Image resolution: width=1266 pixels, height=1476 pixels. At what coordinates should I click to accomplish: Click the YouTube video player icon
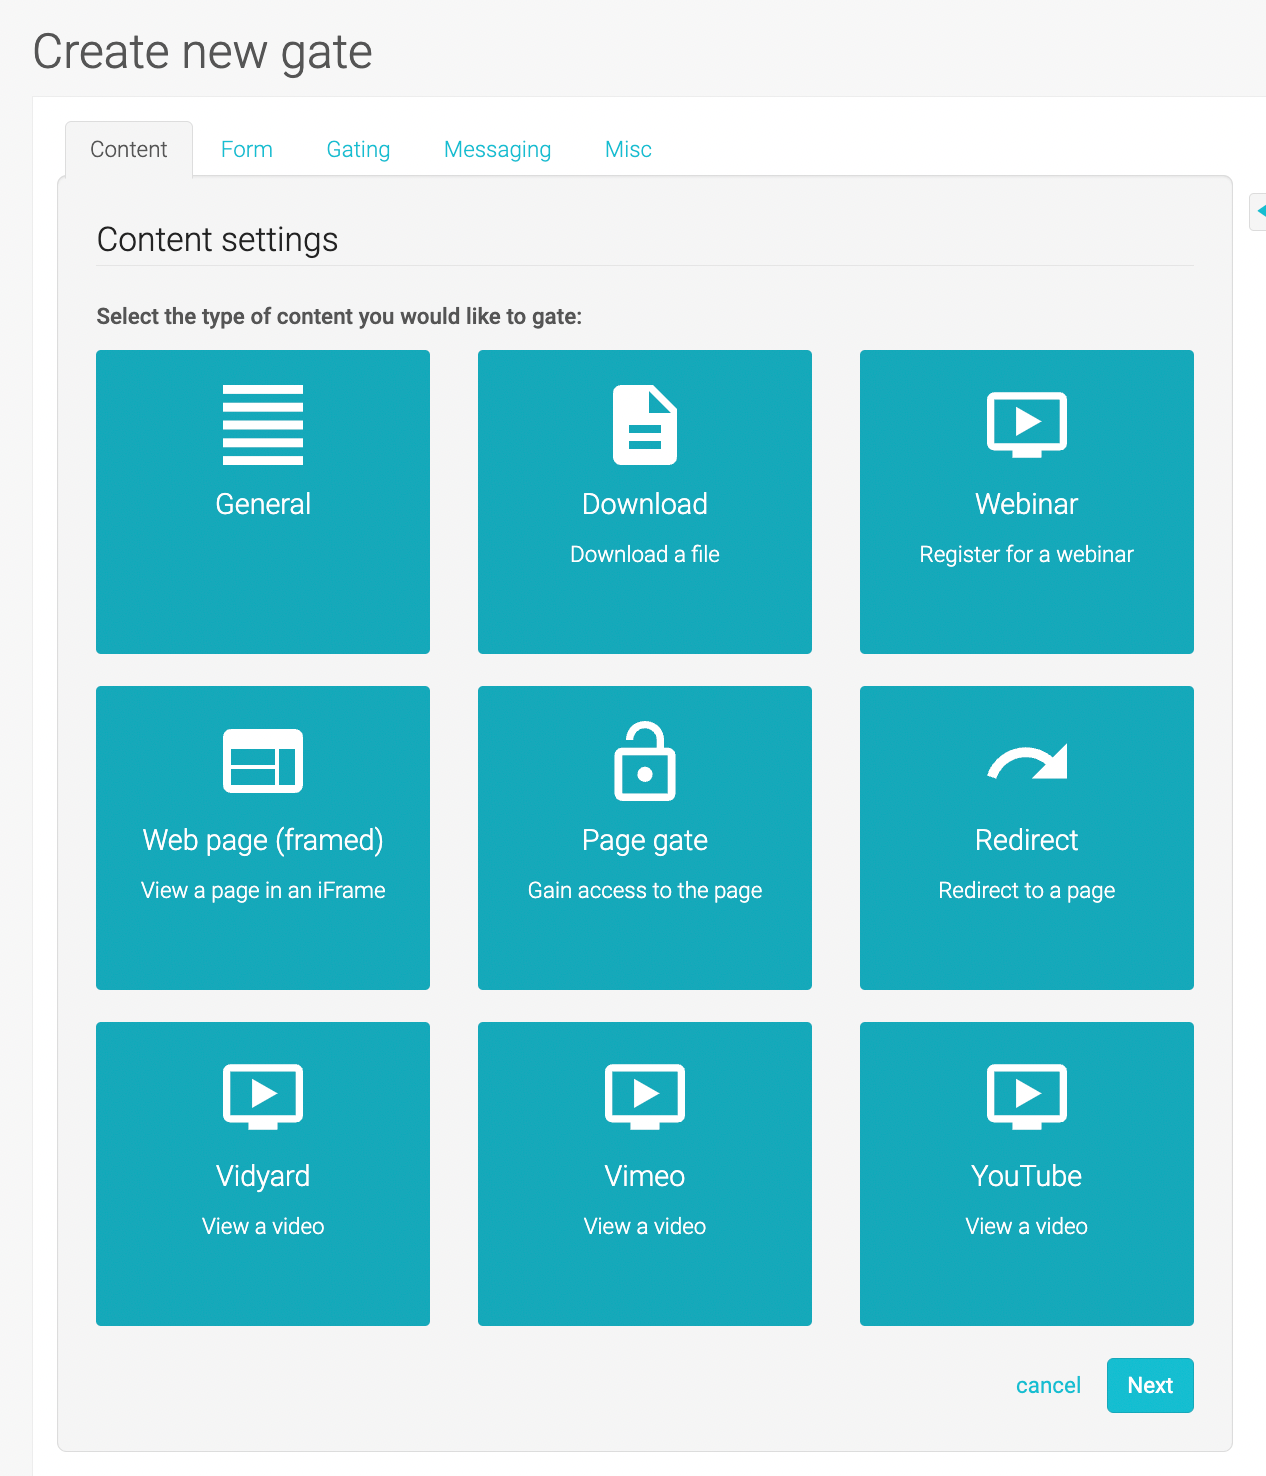click(x=1027, y=1097)
